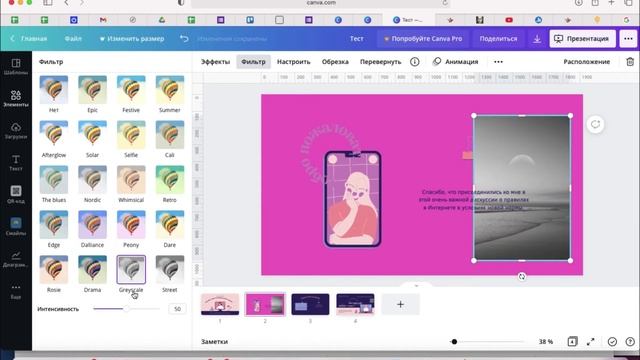Viewport: 640px width, 360px height.
Task: Open the Uploads sidebar panel
Action: pos(16,131)
